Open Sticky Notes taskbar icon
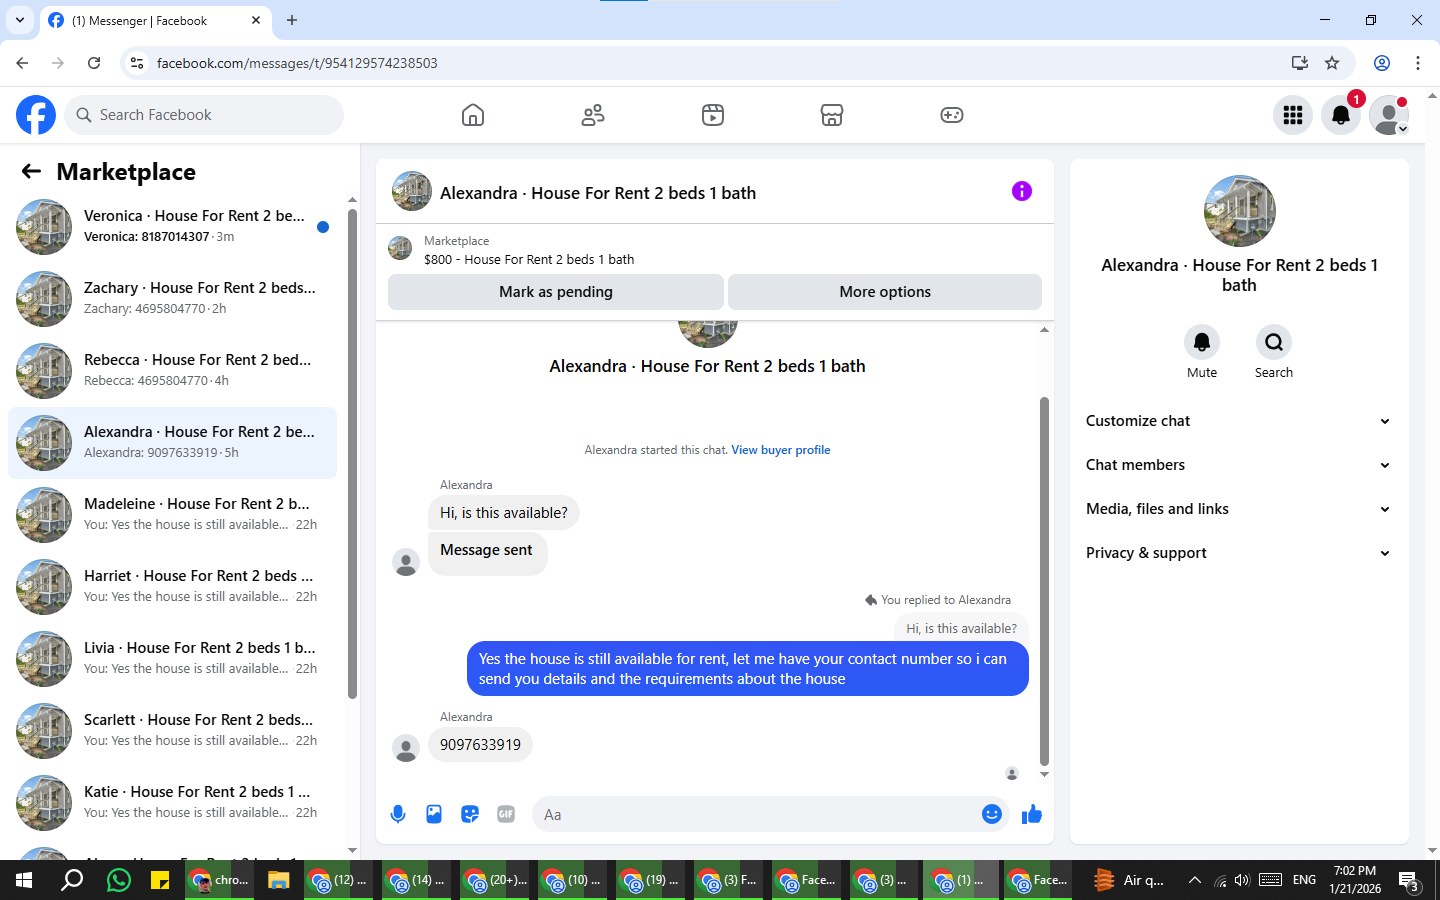 point(160,880)
